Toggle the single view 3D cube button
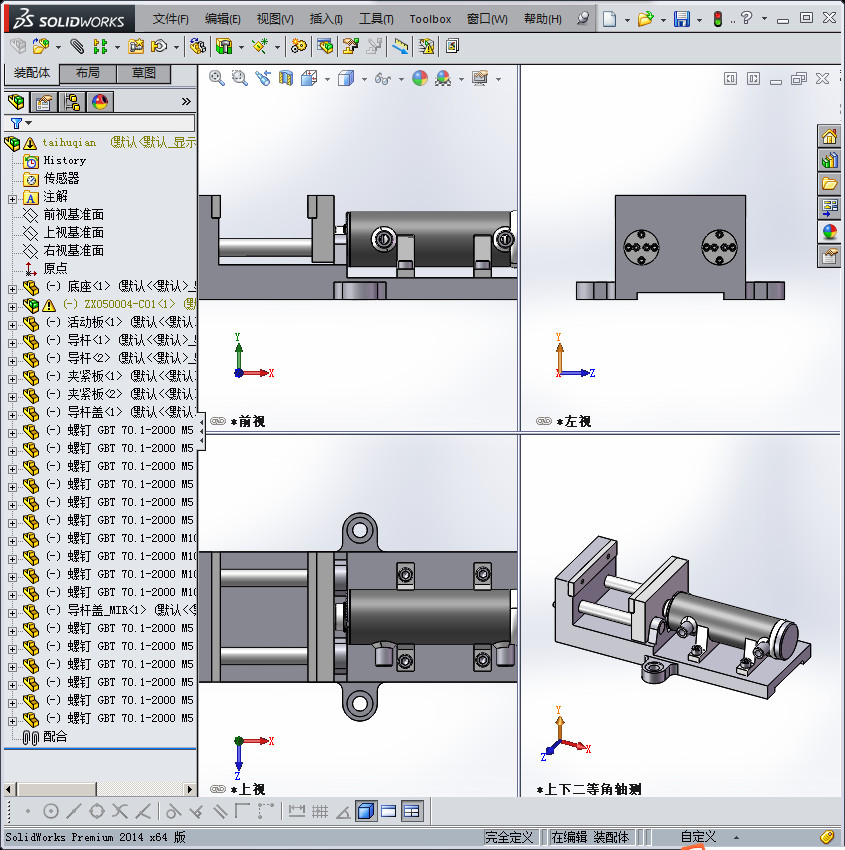Screen dimensions: 845x850 366,811
